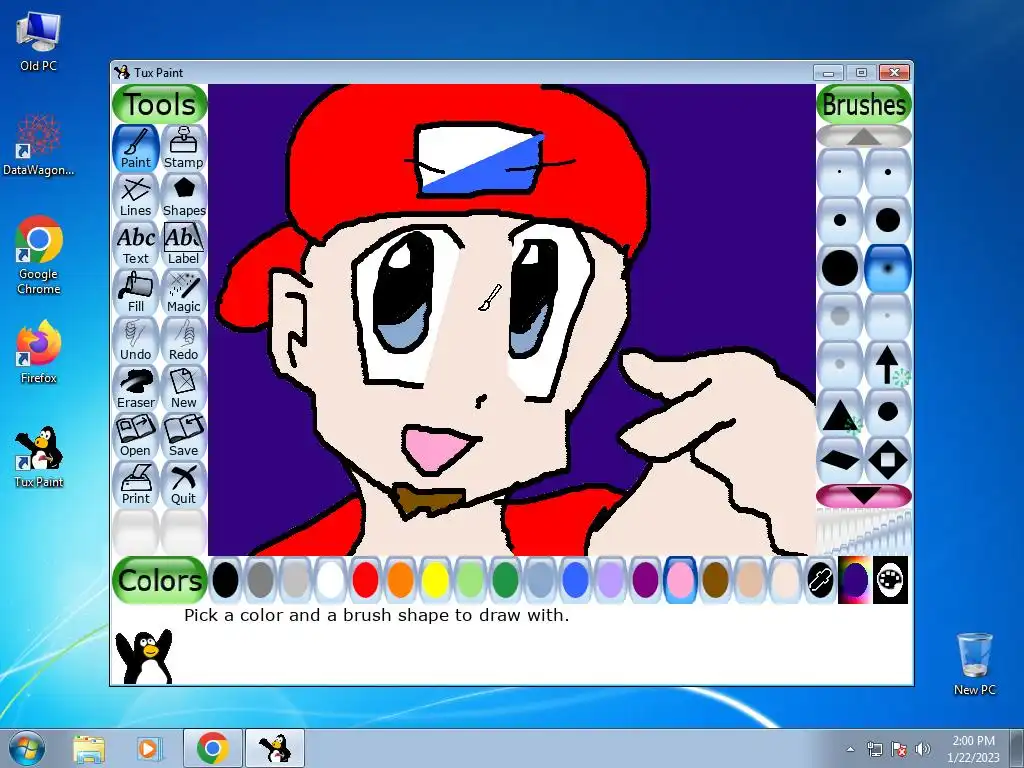
Task: Open the Old PC desktop shortcut
Action: 39,42
